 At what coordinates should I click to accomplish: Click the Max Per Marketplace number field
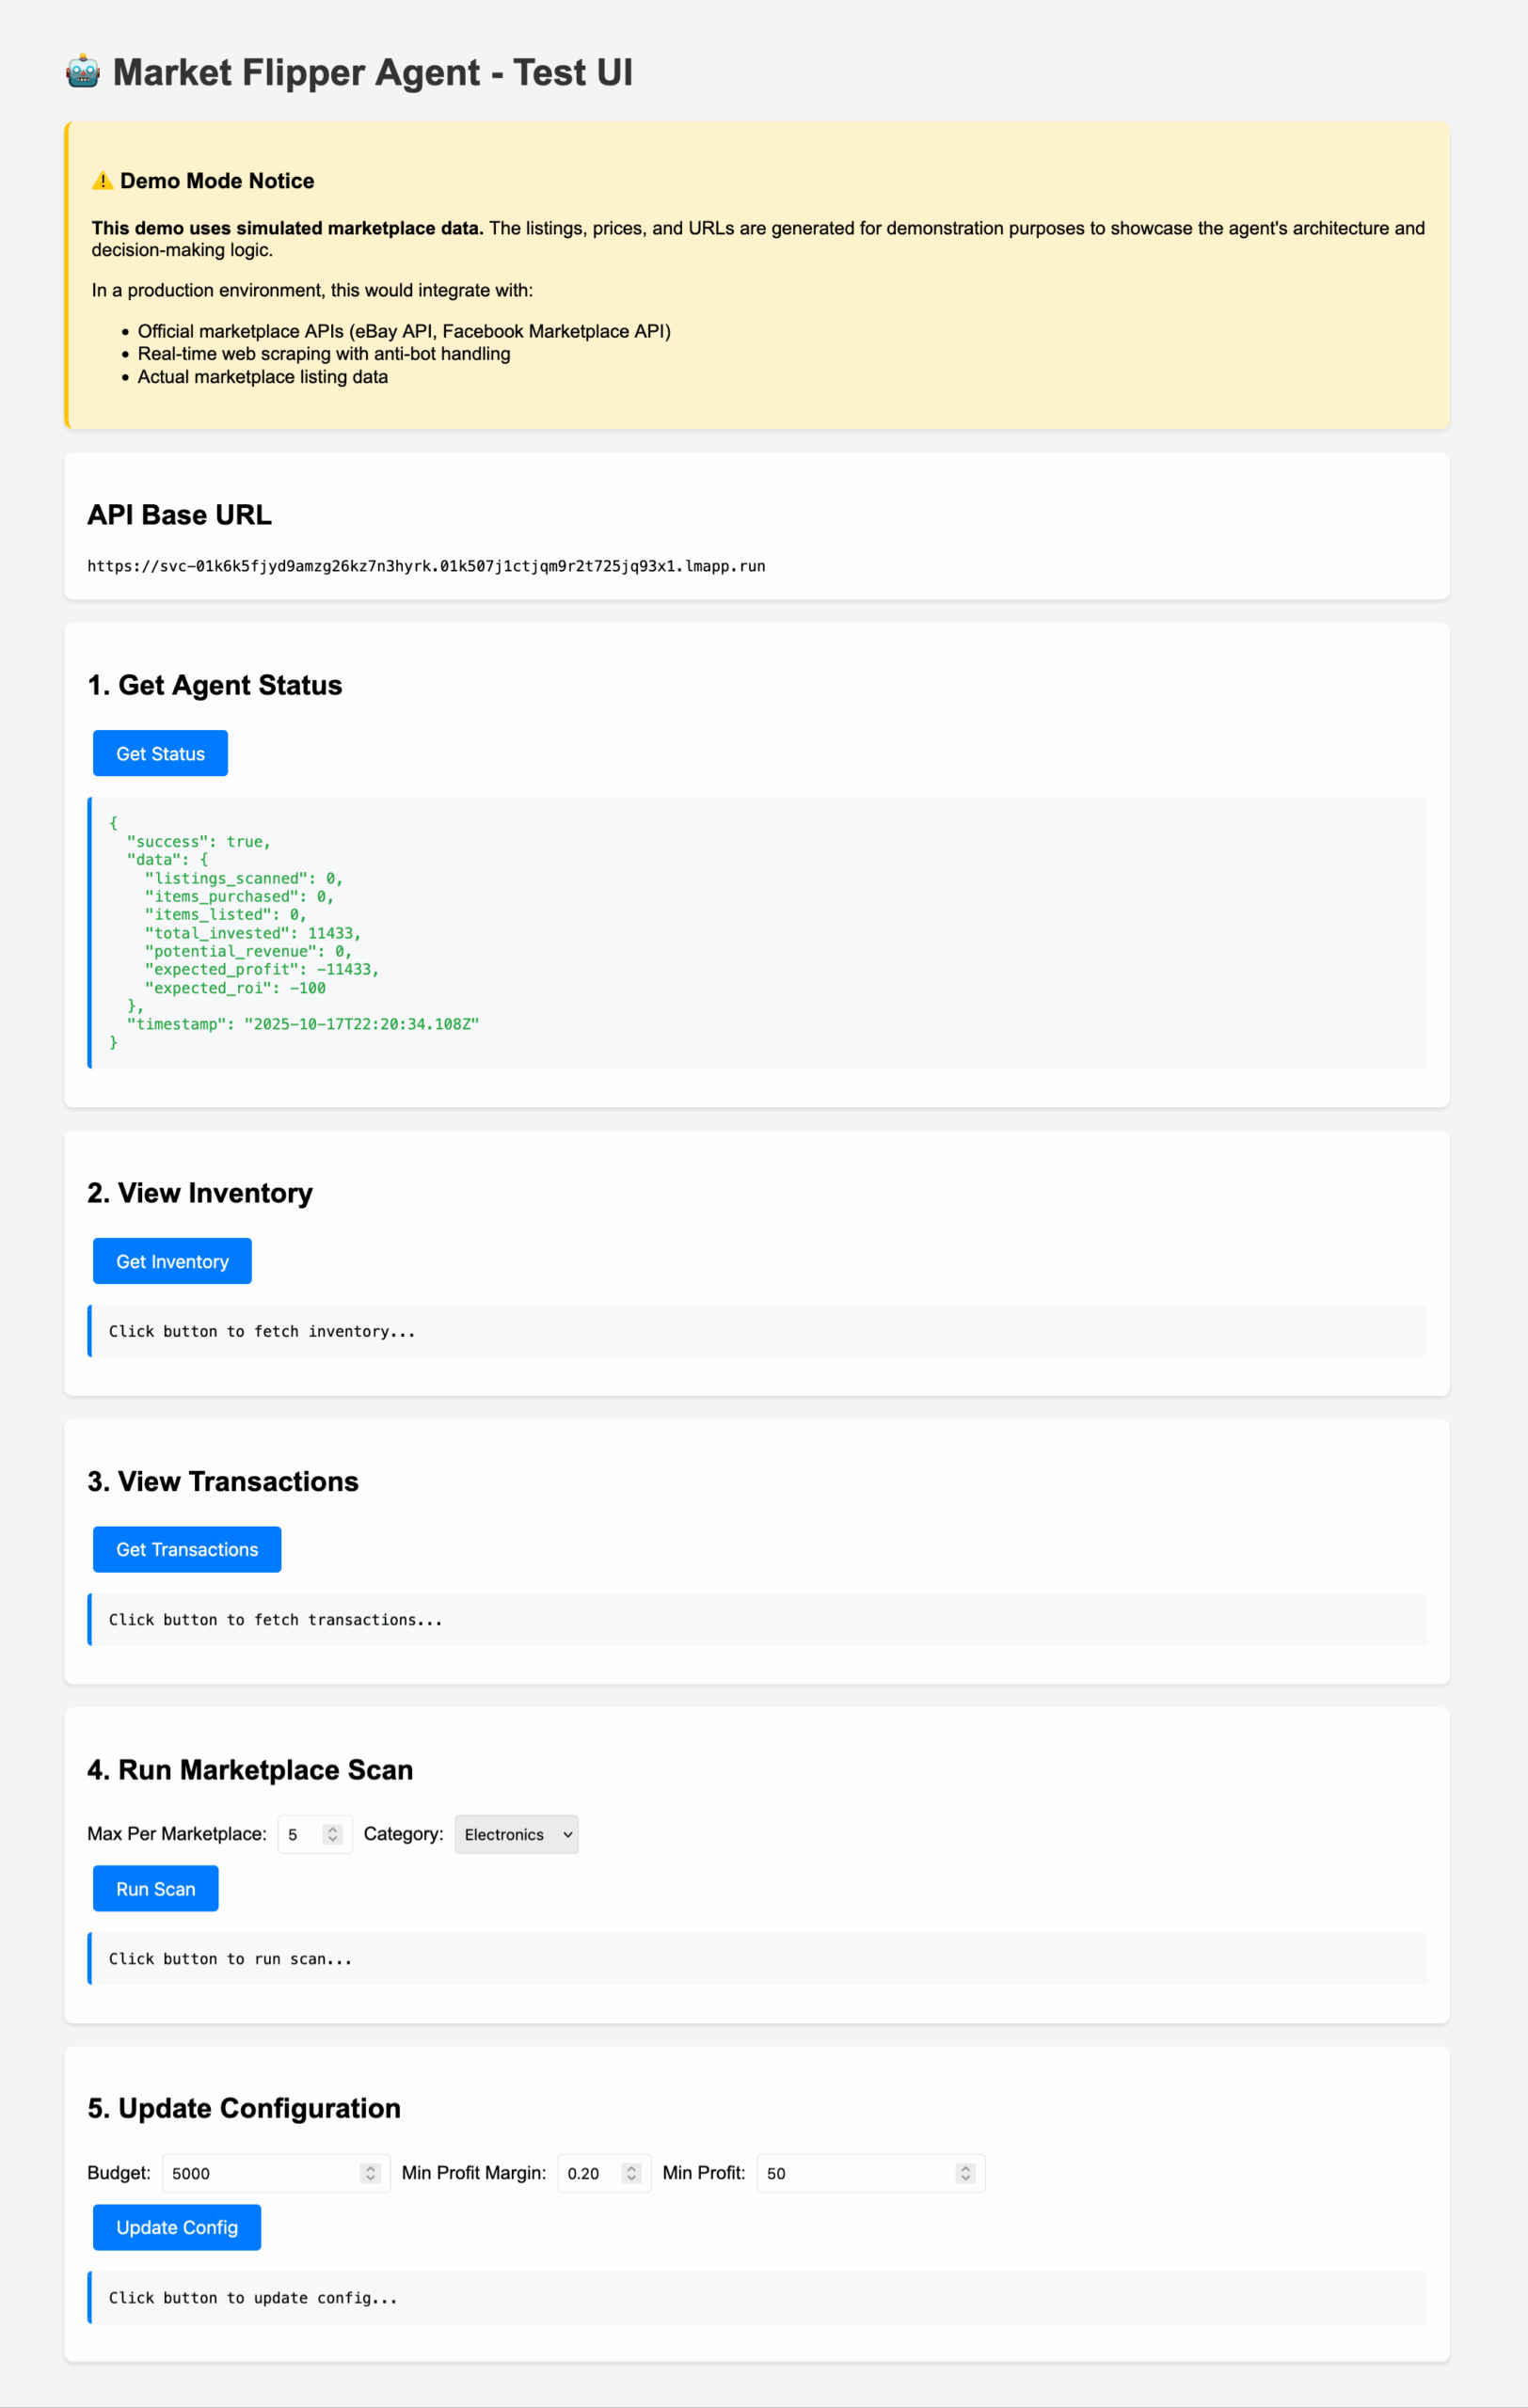click(300, 1834)
